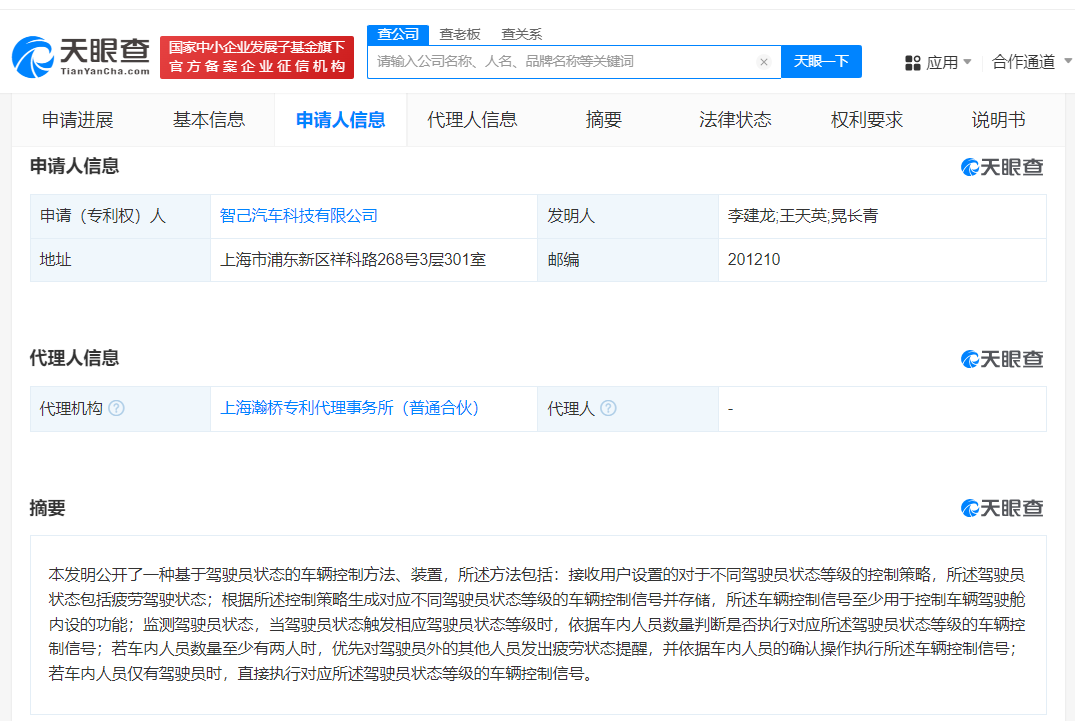Switch to the 查关系 search tab
1075x721 pixels.
[x=523, y=34]
